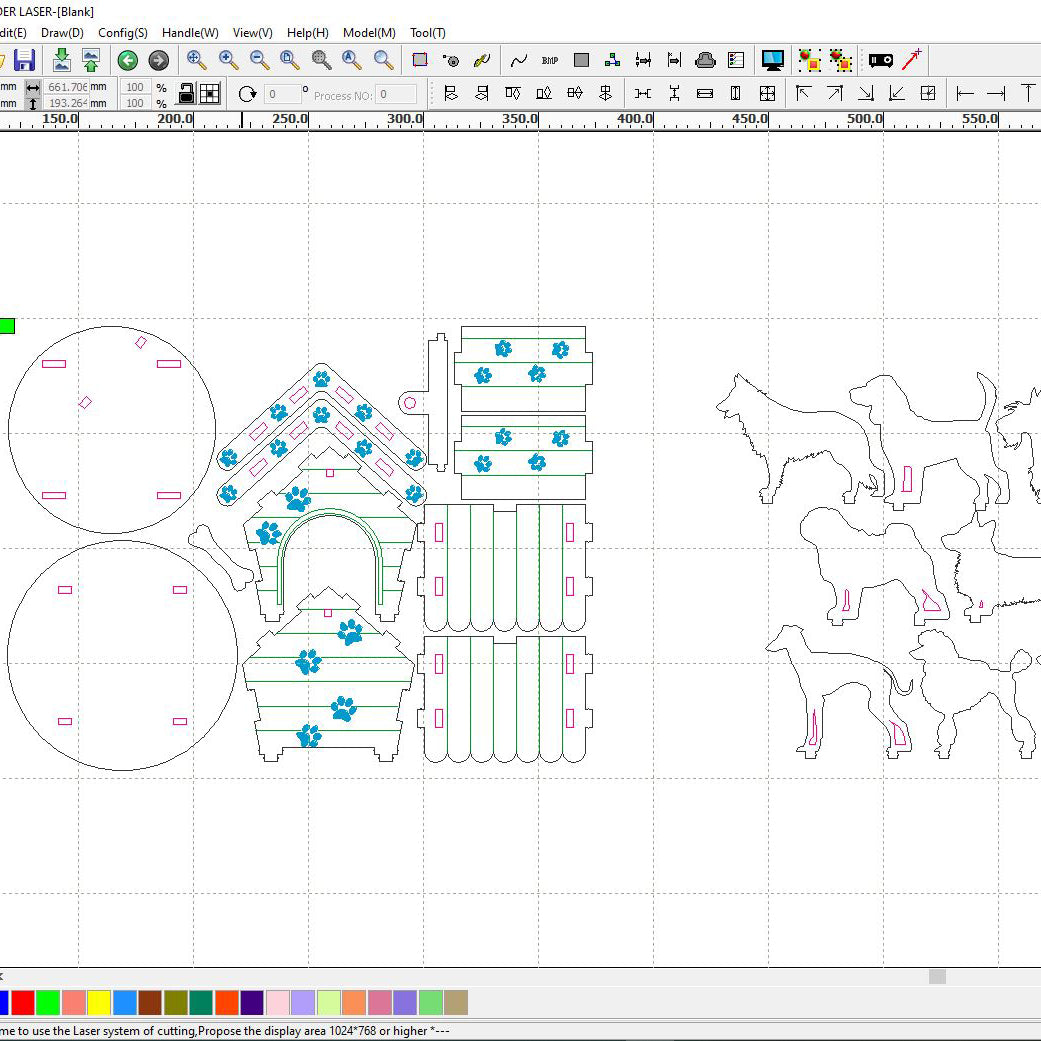
Task: Select the zoom out magnifier tool
Action: click(x=260, y=60)
